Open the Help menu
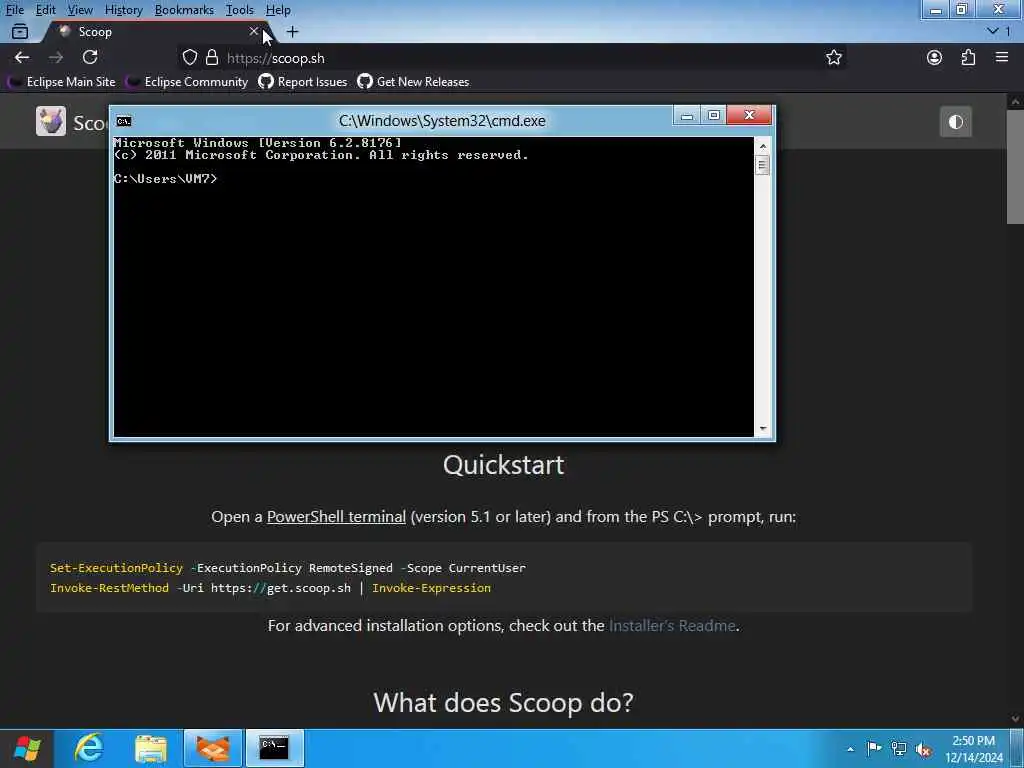Screen dimensions: 1024x768 [x=278, y=10]
